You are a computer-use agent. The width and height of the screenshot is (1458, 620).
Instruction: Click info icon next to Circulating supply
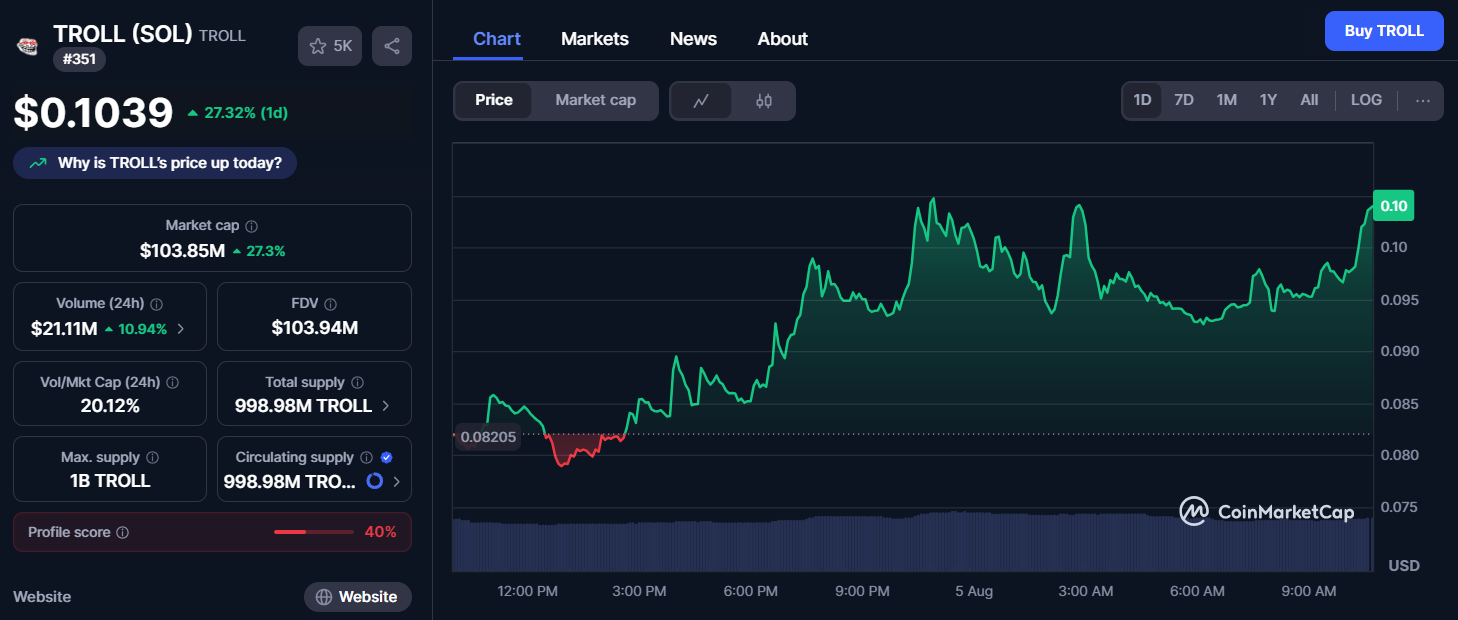click(367, 458)
